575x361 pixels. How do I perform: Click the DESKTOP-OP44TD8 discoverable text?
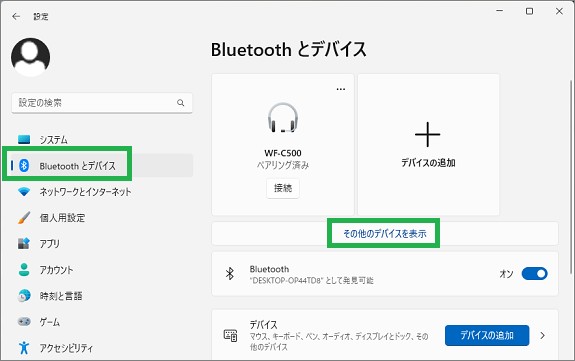[311, 281]
